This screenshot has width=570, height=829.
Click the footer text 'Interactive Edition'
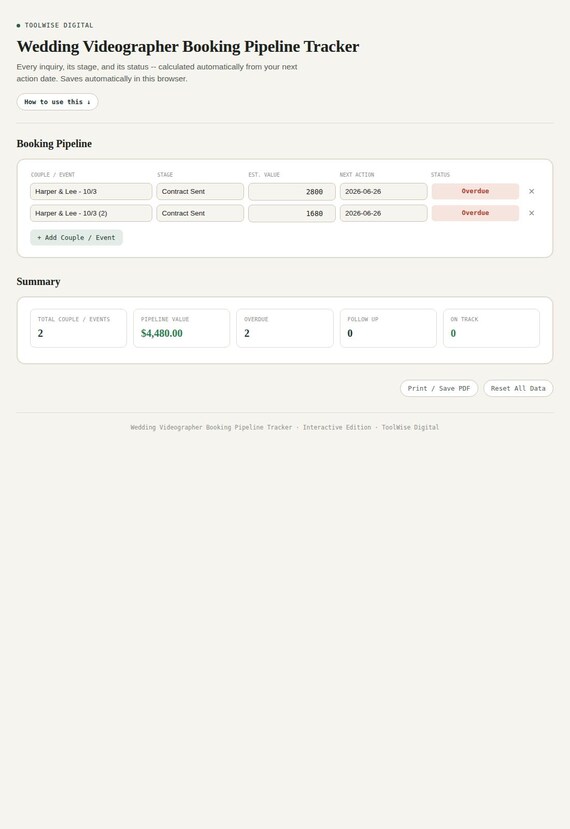tap(337, 427)
